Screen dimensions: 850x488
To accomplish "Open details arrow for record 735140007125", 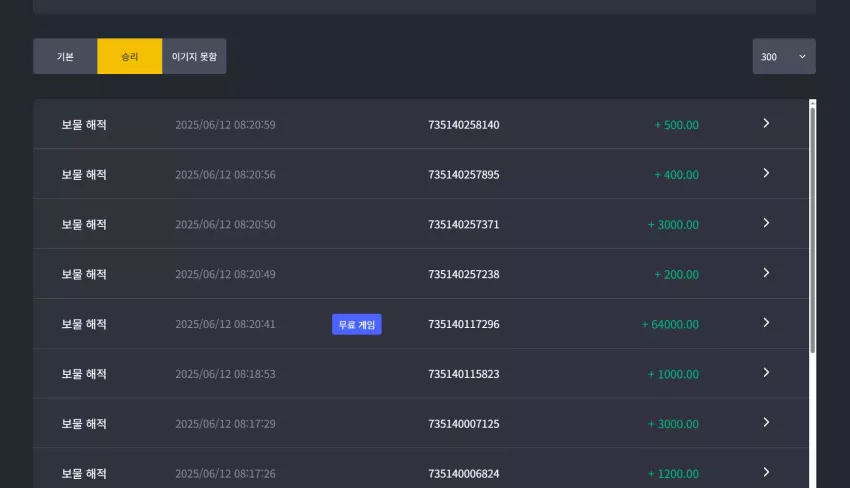I will tap(766, 423).
